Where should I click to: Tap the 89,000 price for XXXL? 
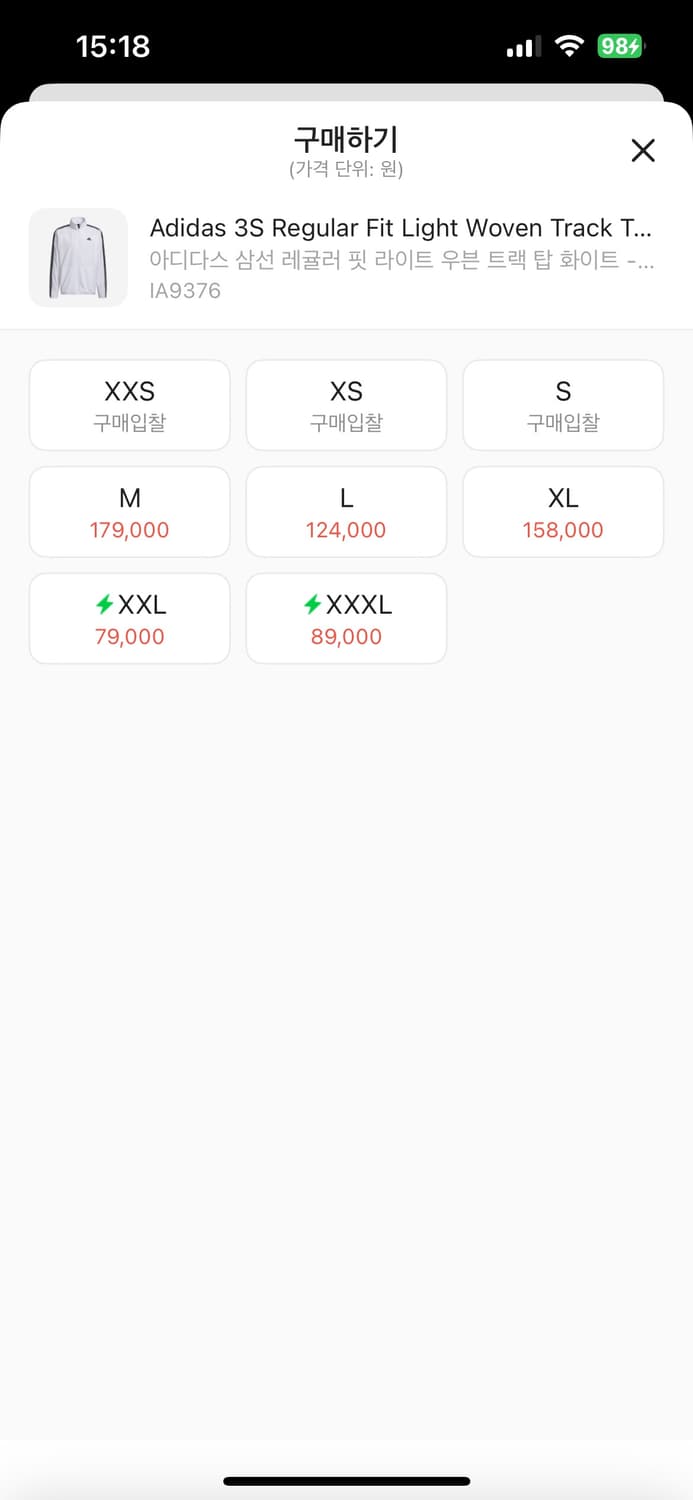346,637
